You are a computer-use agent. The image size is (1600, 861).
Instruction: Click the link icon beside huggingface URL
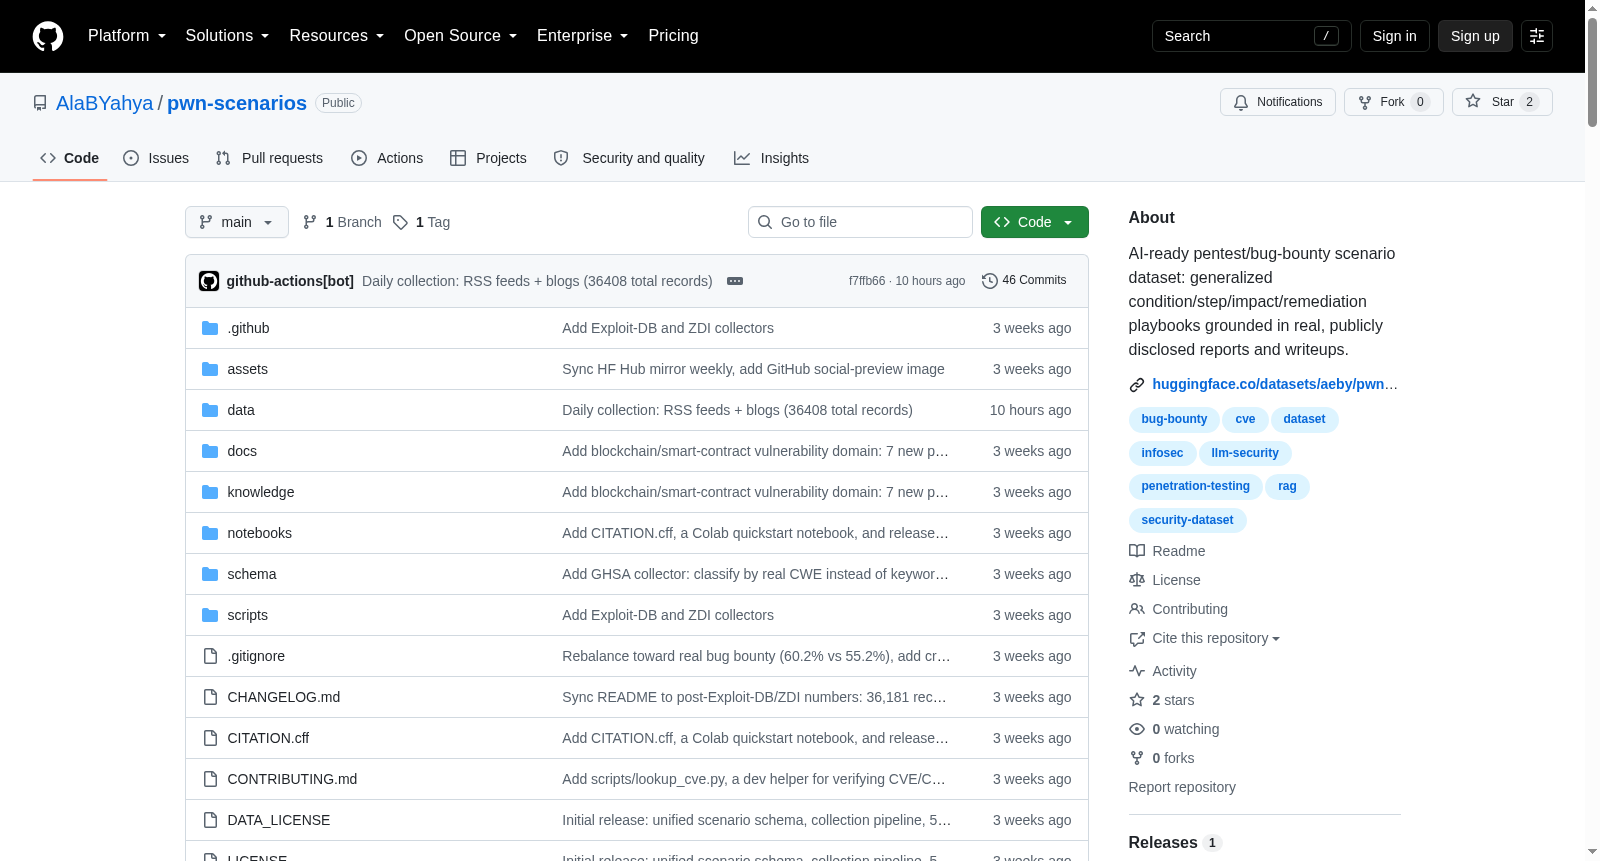[1137, 385]
